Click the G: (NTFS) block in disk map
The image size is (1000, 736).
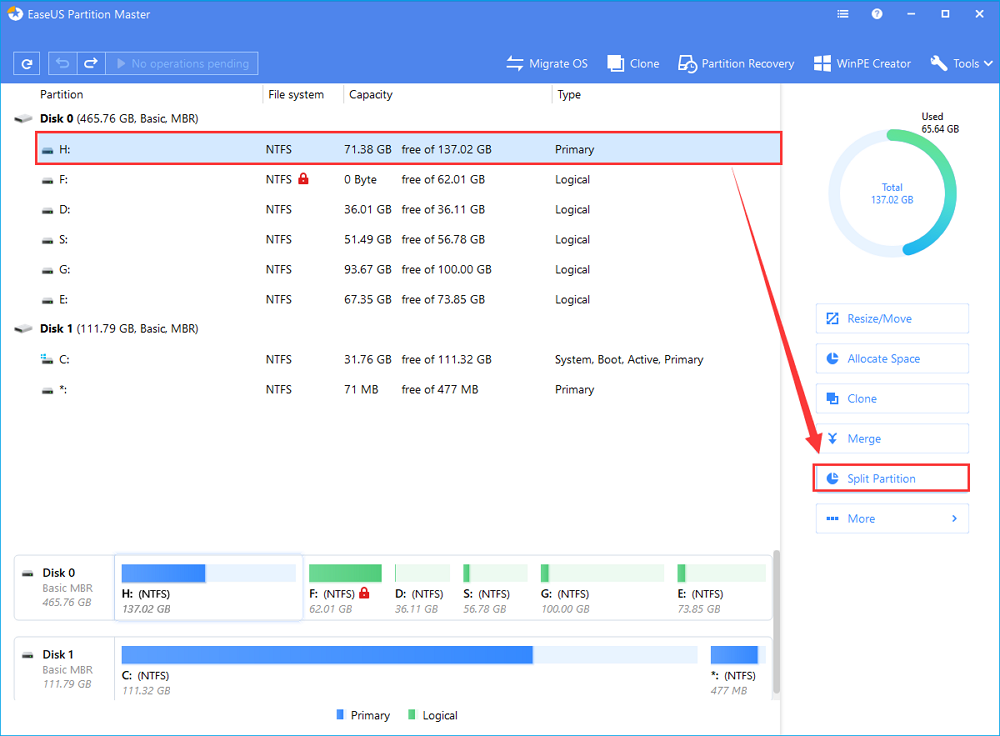point(601,587)
